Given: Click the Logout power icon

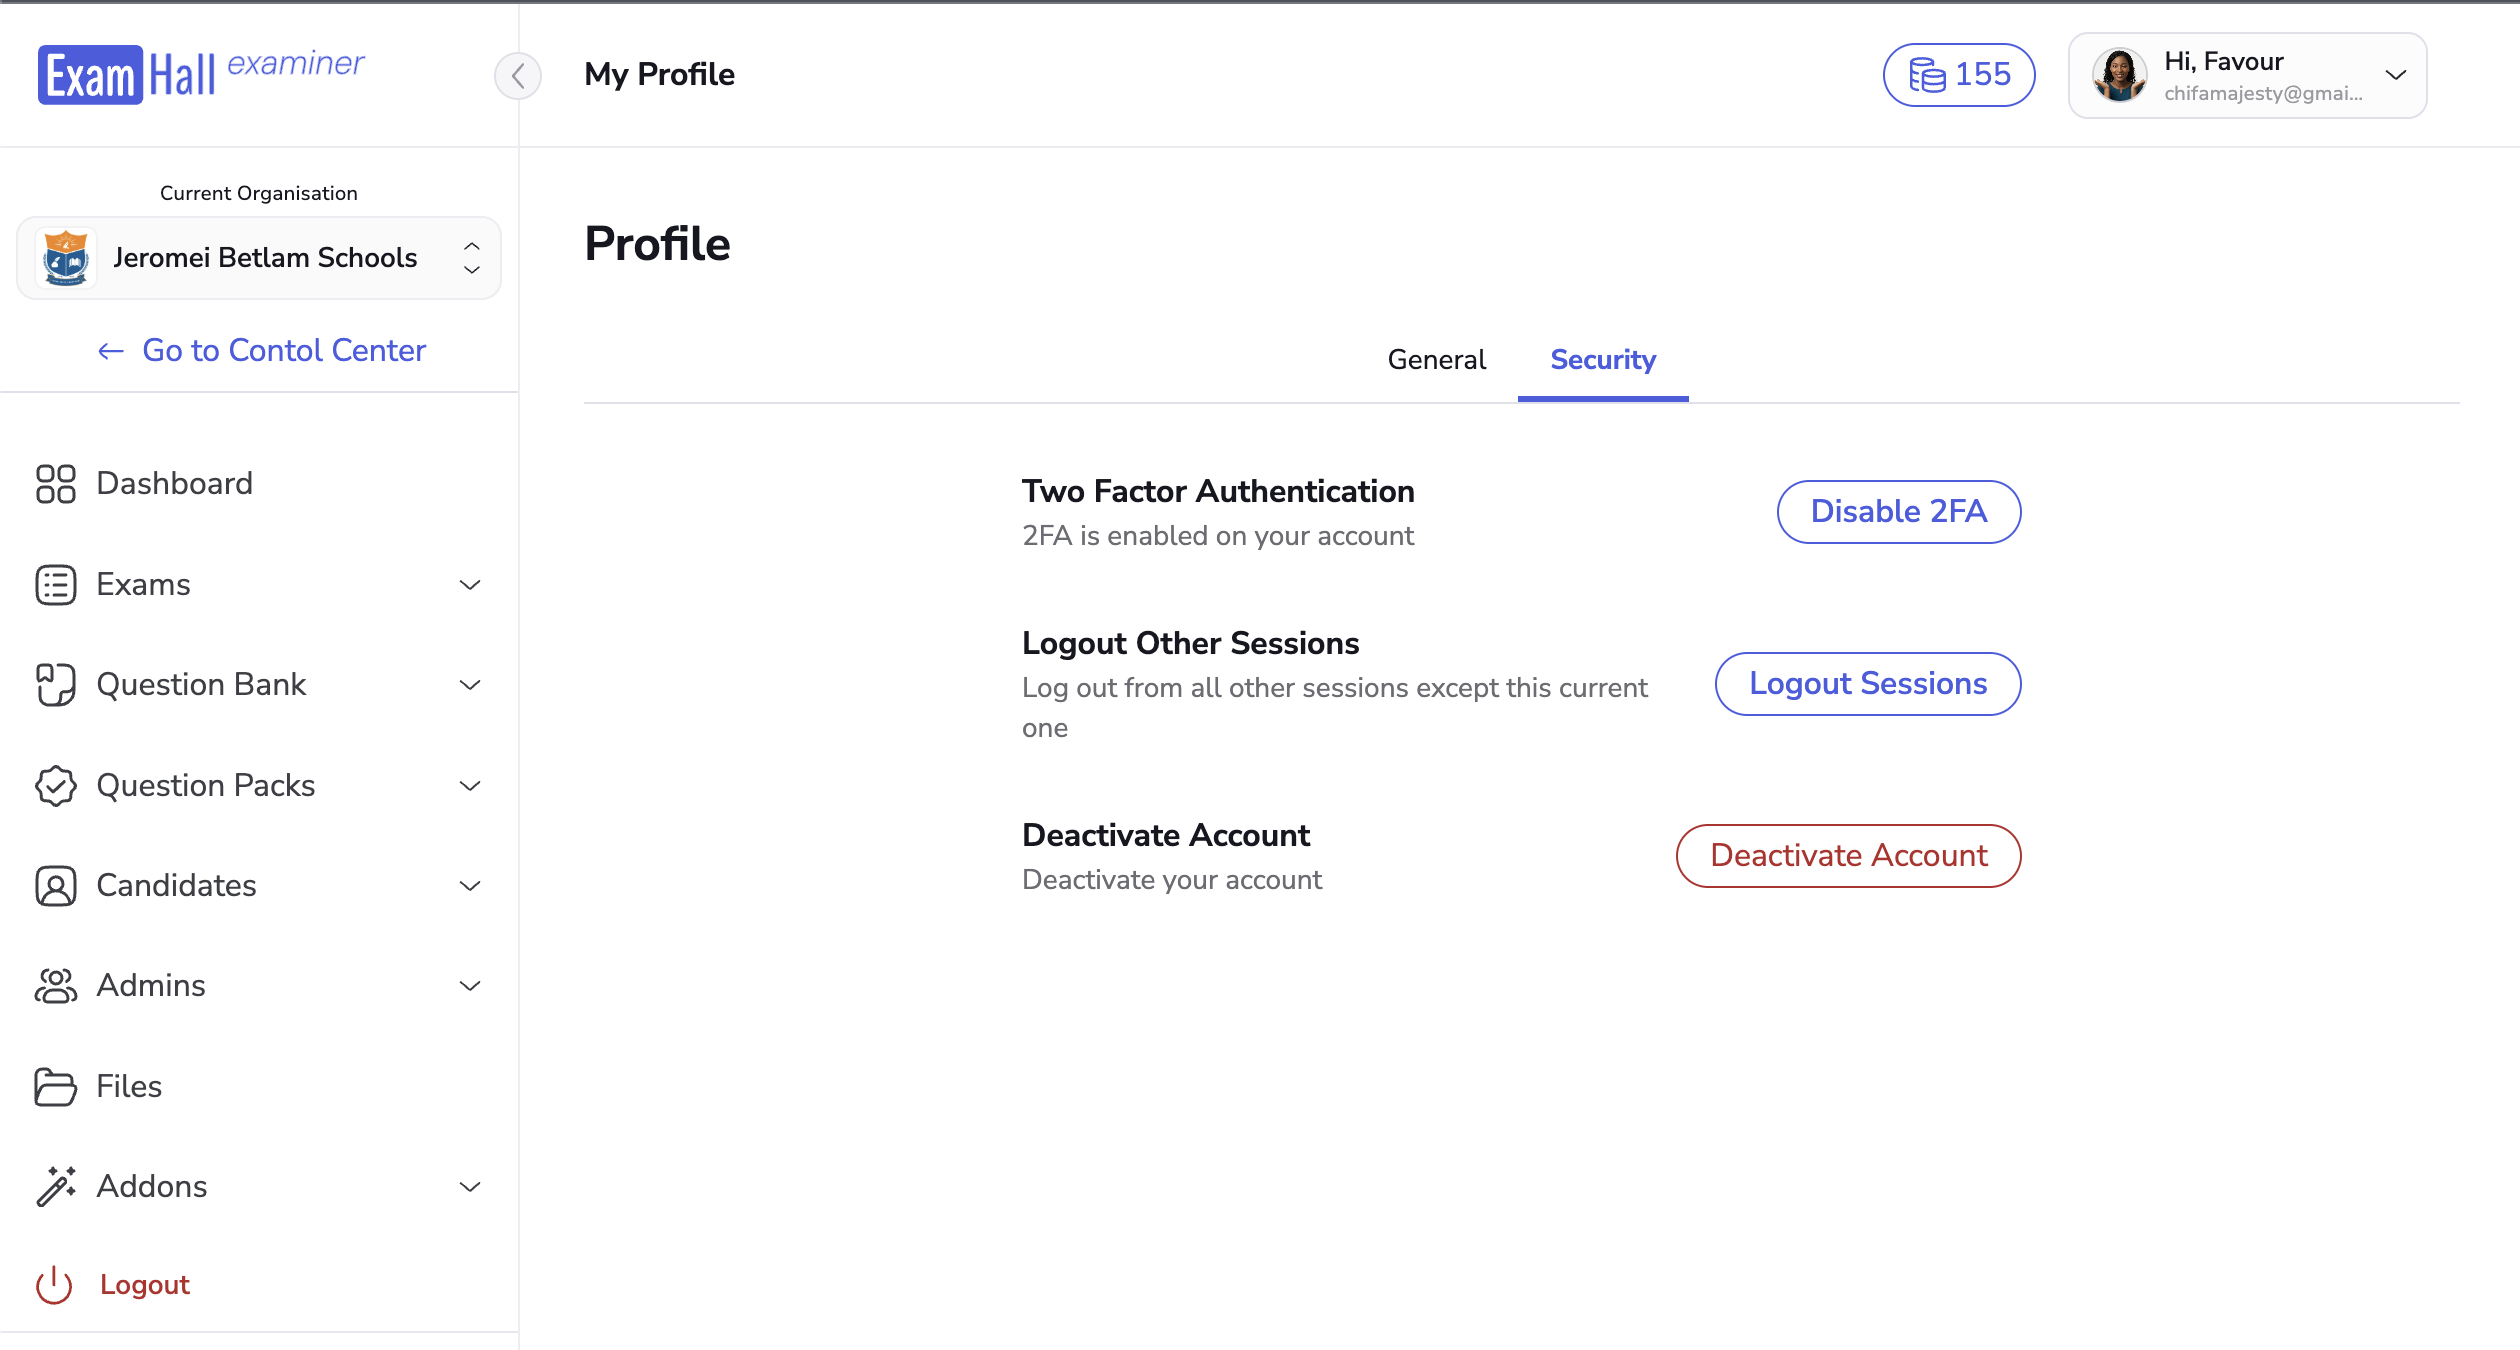Looking at the screenshot, I should point(54,1285).
